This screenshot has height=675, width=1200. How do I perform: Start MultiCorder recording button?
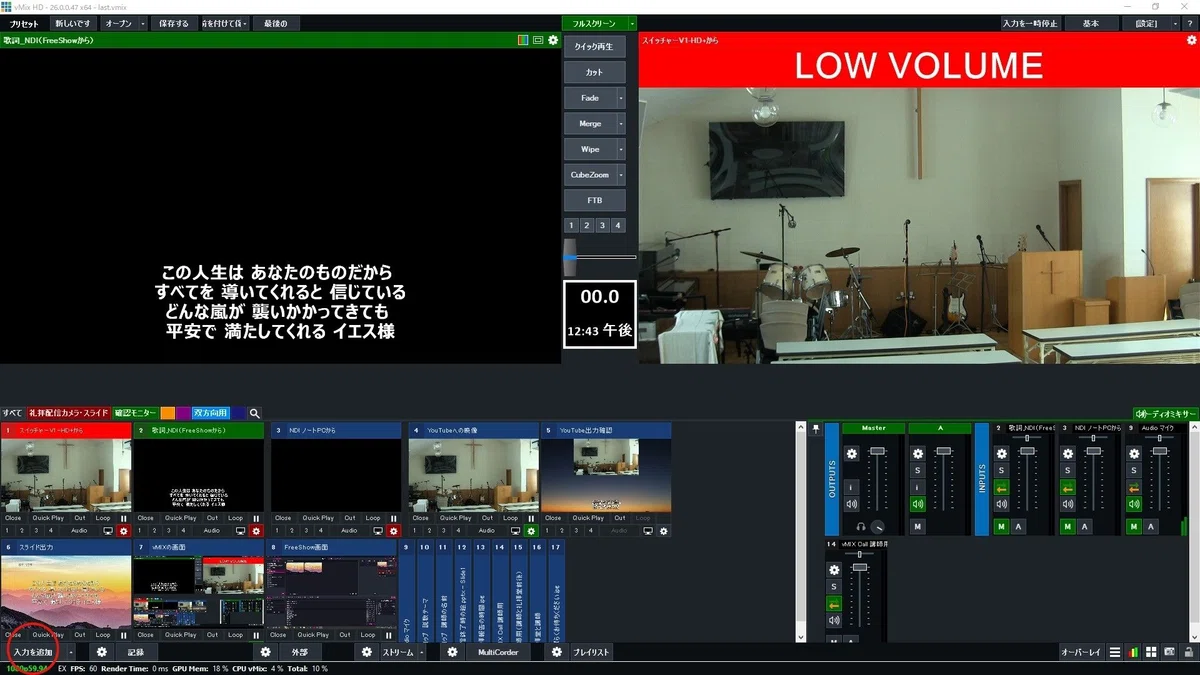coord(498,652)
